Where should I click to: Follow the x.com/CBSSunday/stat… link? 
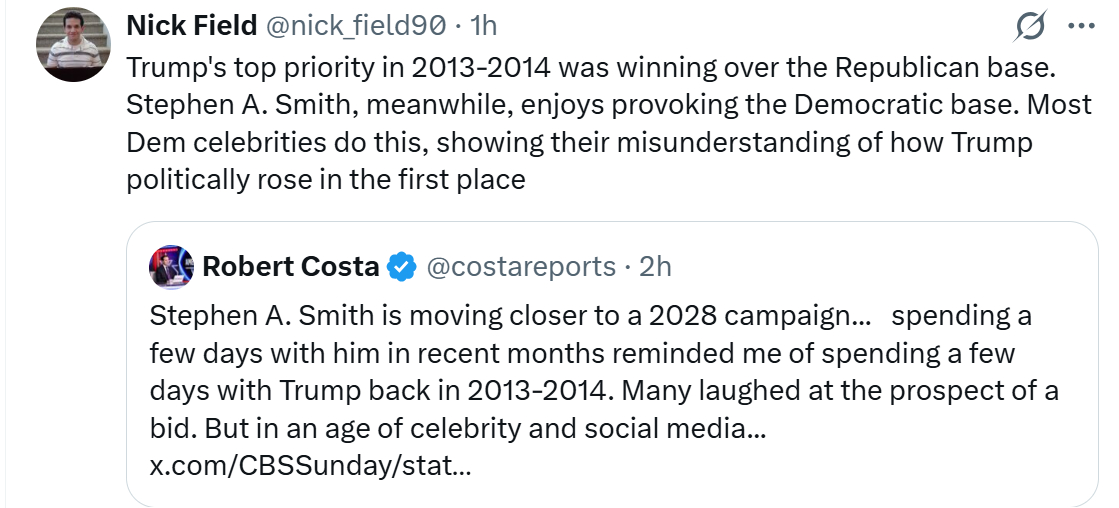coord(310,466)
